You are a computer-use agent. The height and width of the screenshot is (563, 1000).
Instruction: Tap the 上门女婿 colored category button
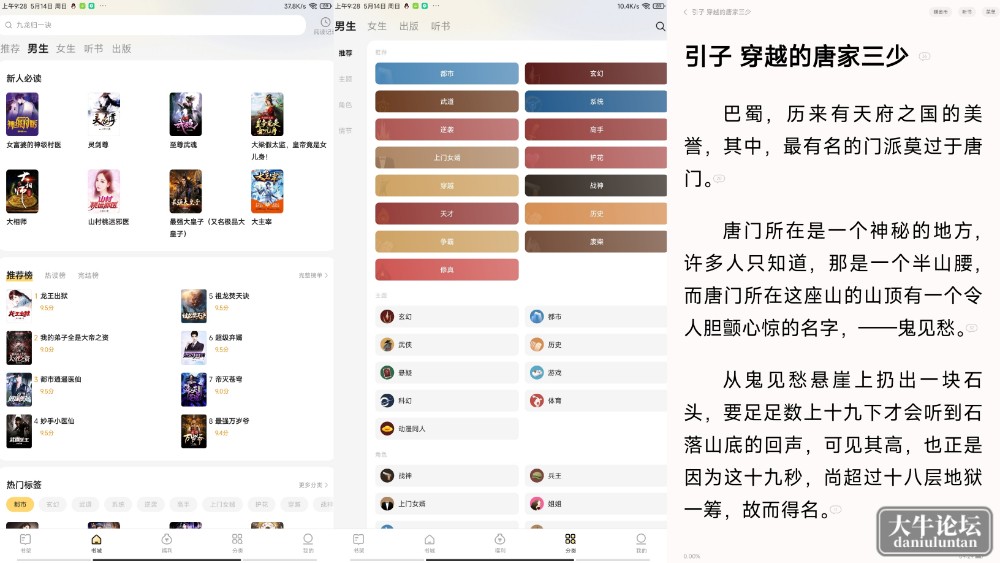pos(446,157)
